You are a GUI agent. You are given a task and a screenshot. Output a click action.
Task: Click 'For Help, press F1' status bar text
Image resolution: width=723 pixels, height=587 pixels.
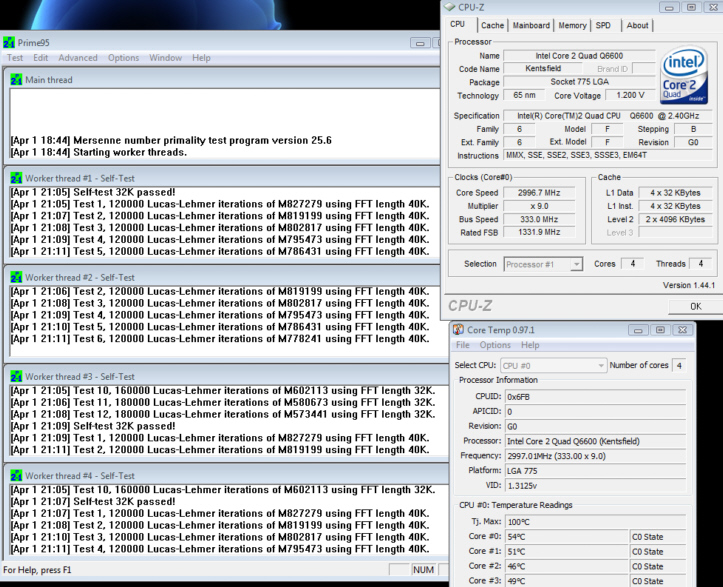[37, 570]
